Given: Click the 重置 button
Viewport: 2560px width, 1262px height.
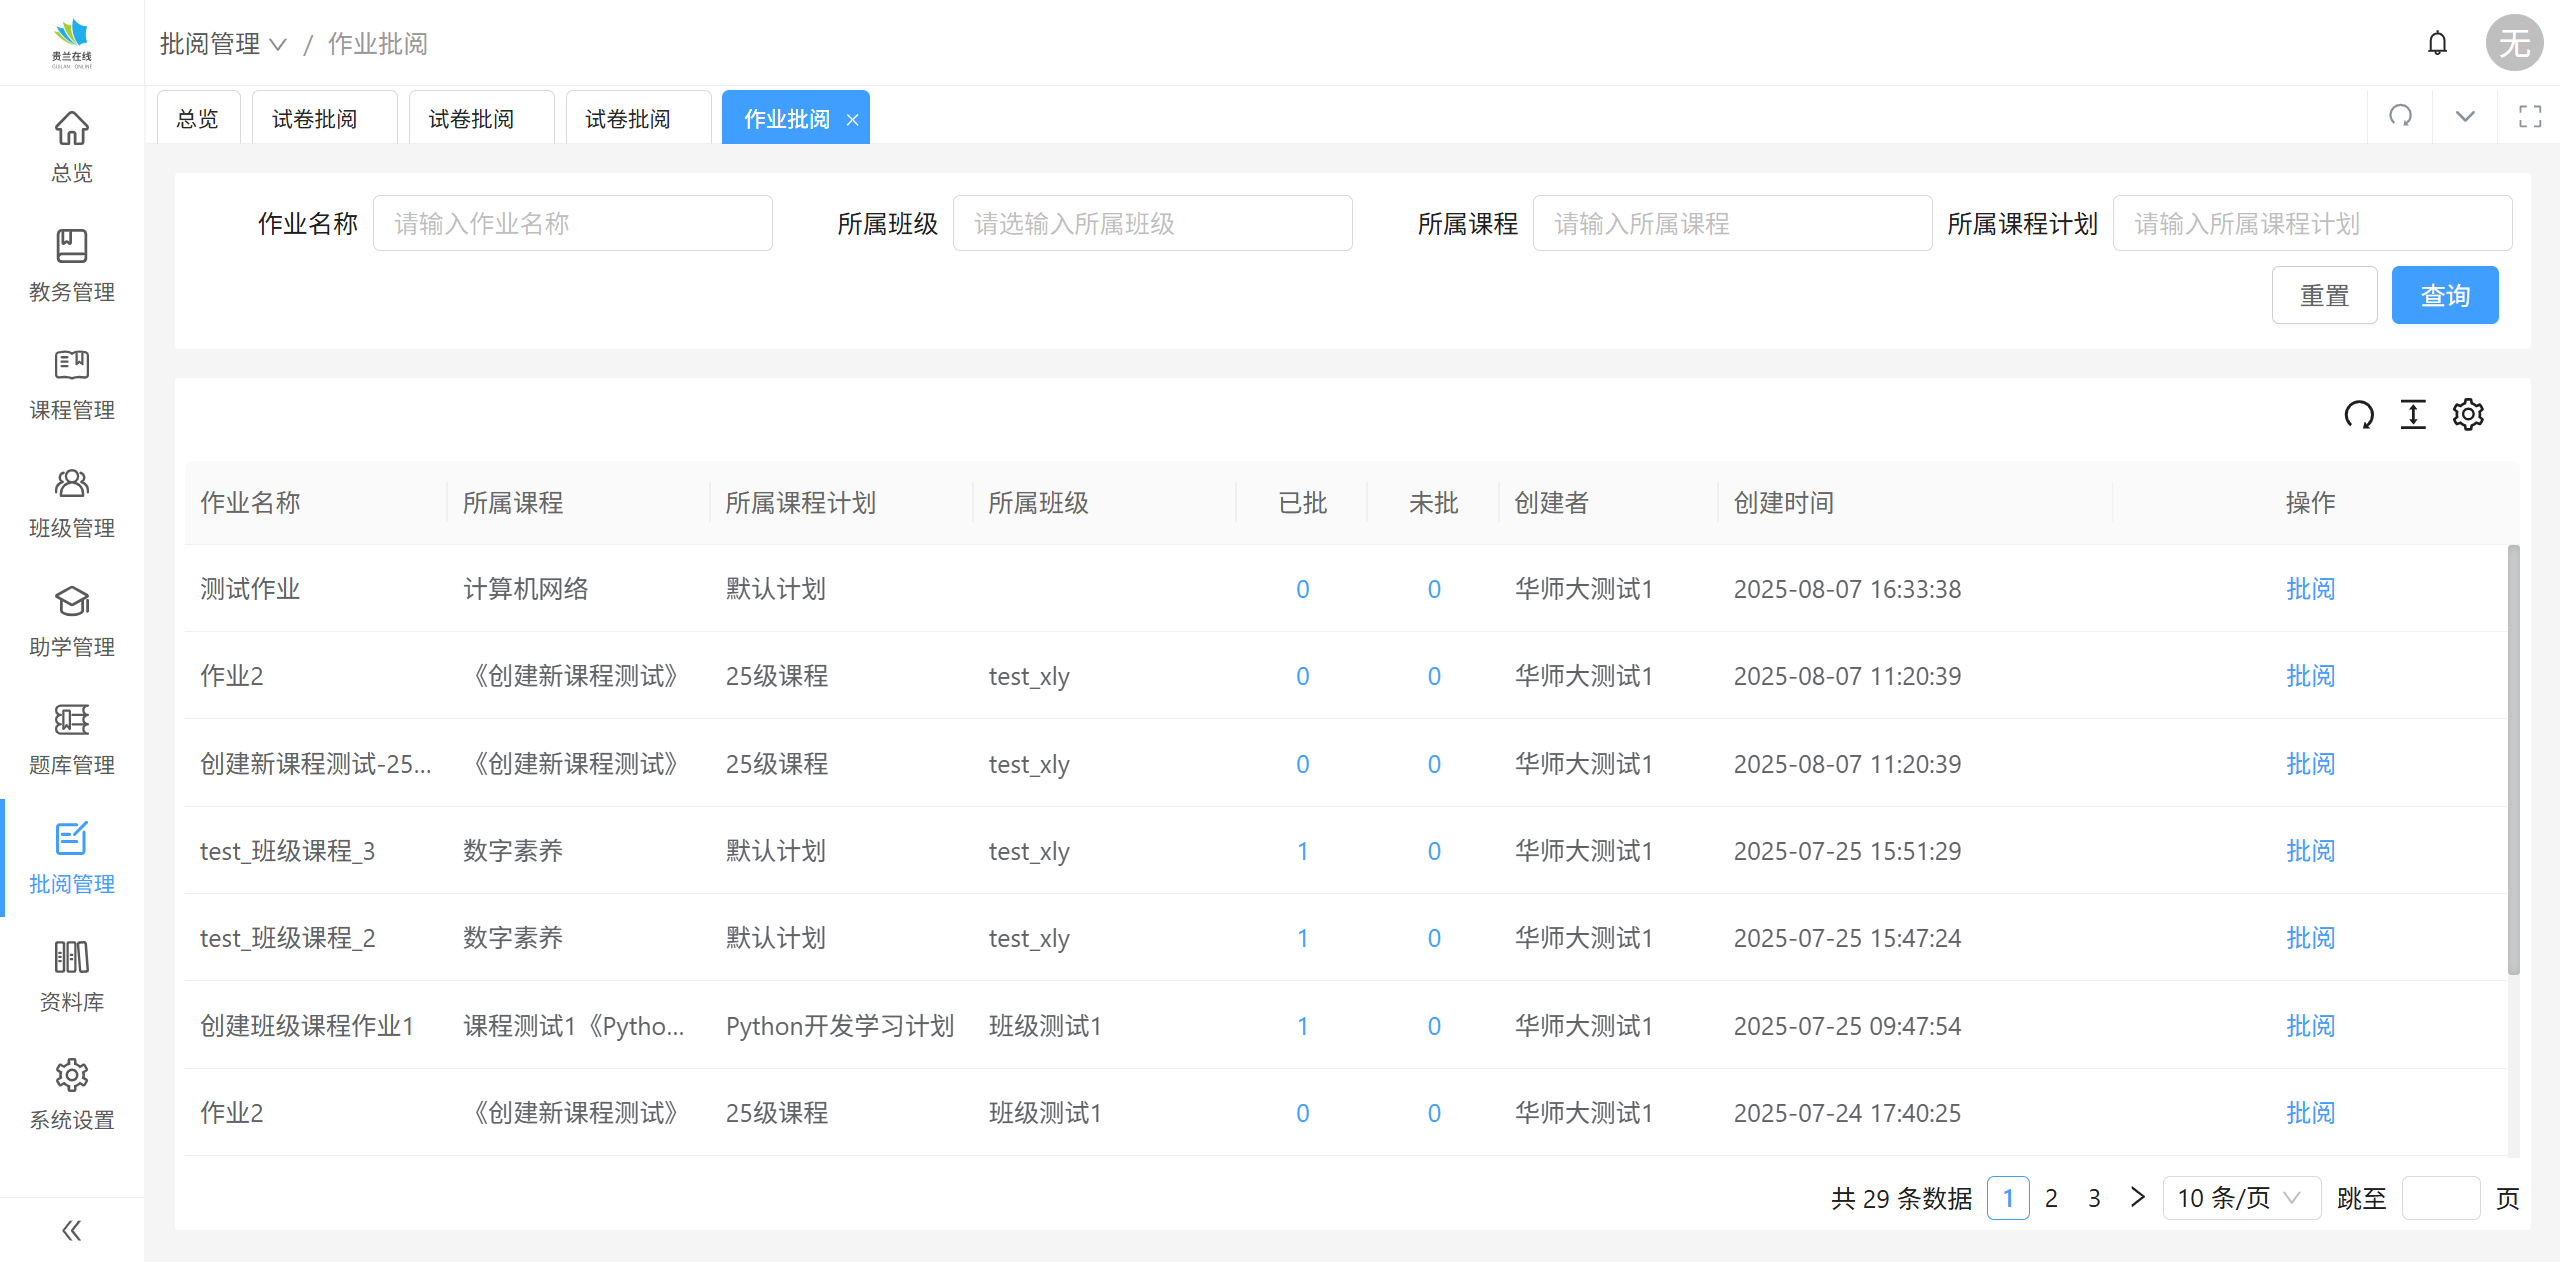Looking at the screenshot, I should [2324, 295].
